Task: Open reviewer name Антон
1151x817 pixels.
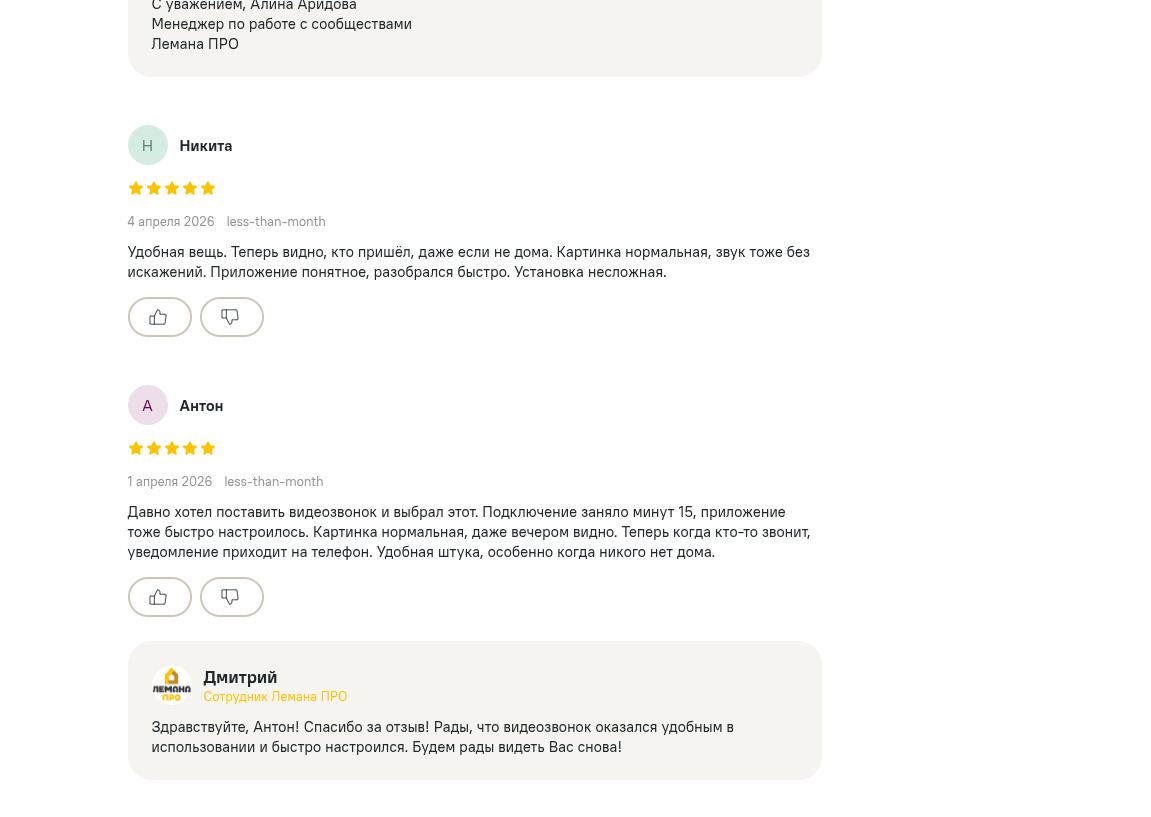Action: click(x=201, y=406)
